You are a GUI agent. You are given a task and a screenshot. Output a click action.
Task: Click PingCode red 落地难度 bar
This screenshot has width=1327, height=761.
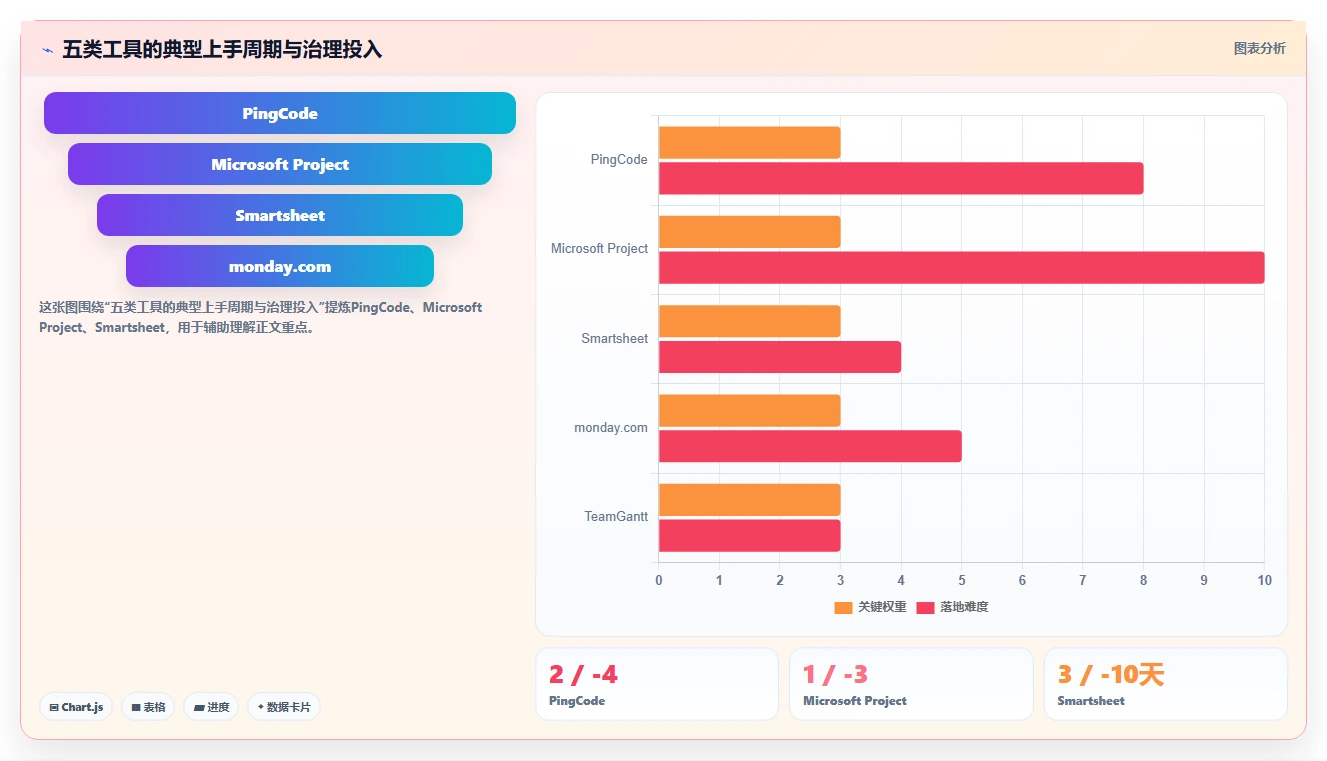pyautogui.click(x=901, y=178)
